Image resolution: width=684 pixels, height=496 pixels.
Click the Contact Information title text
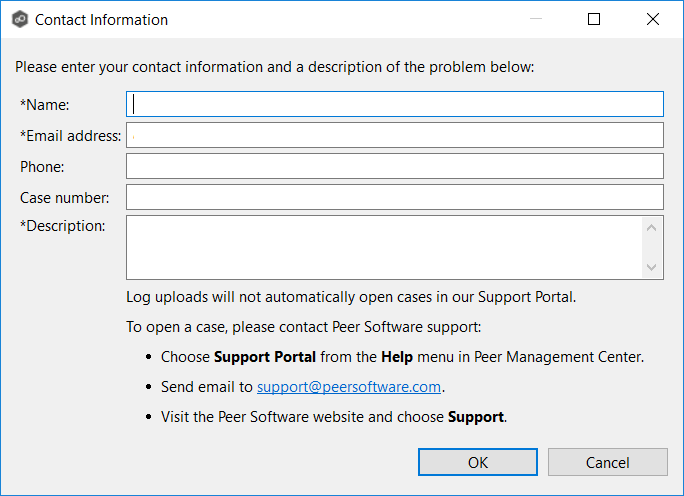(x=101, y=19)
